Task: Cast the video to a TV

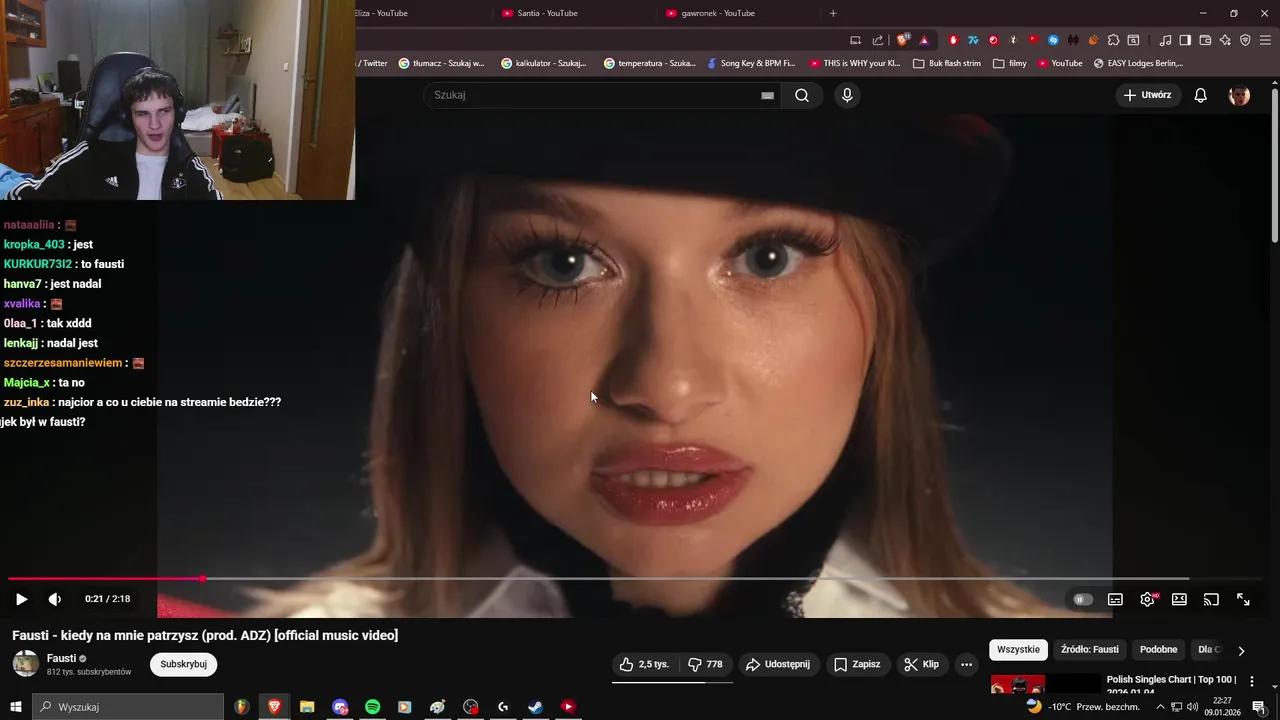Action: click(1211, 599)
